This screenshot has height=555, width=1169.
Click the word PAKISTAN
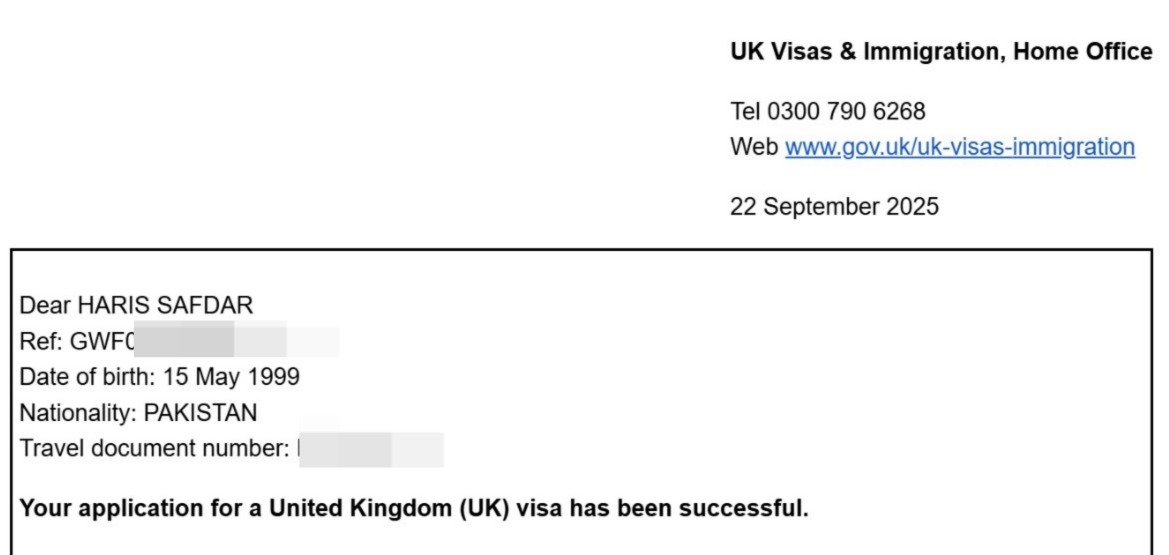pyautogui.click(x=200, y=412)
